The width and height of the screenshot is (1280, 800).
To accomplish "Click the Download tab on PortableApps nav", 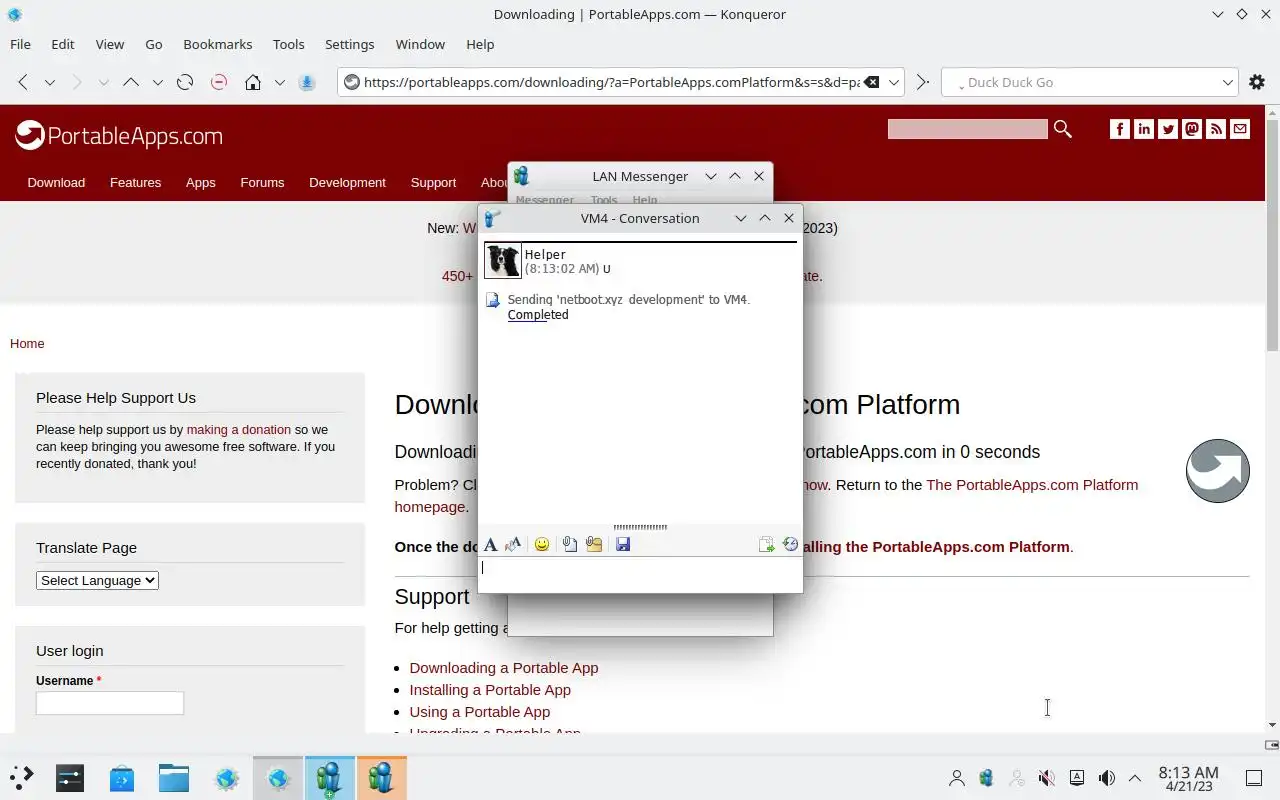I will [56, 183].
